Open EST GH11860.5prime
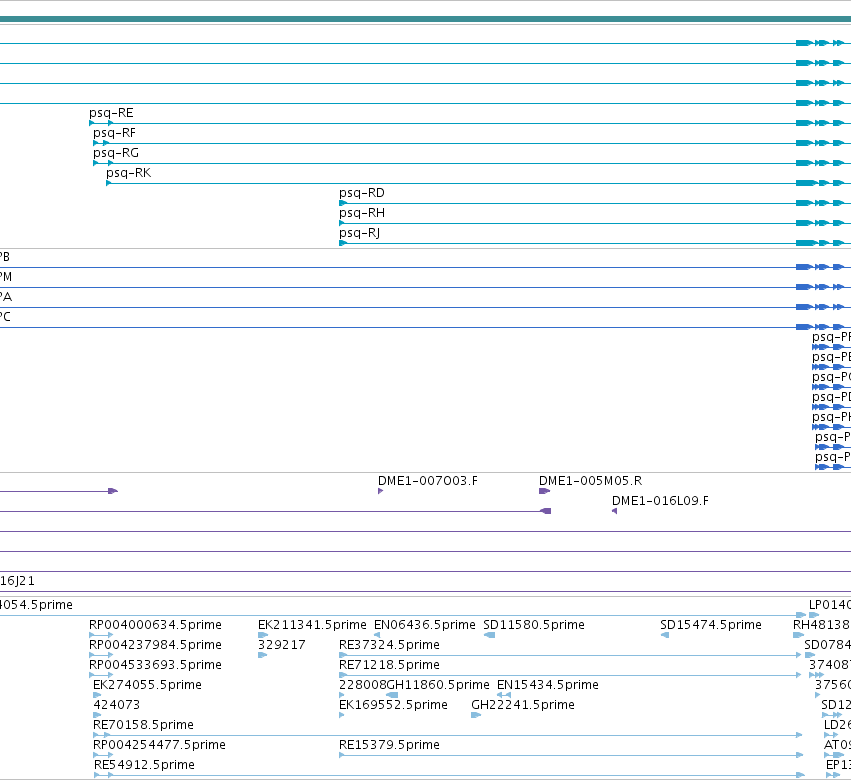Viewport: 851px width, 780px height. [438, 685]
